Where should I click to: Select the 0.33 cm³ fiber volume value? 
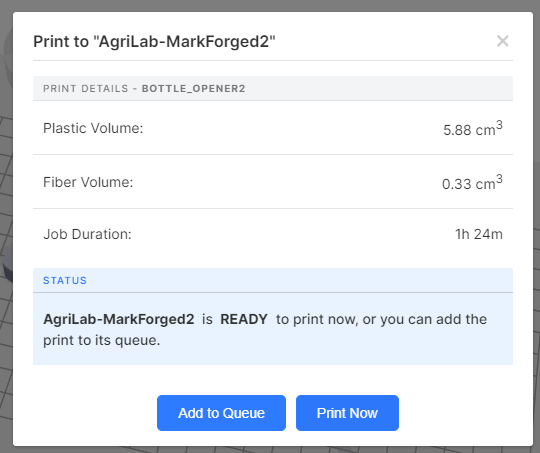tap(472, 183)
